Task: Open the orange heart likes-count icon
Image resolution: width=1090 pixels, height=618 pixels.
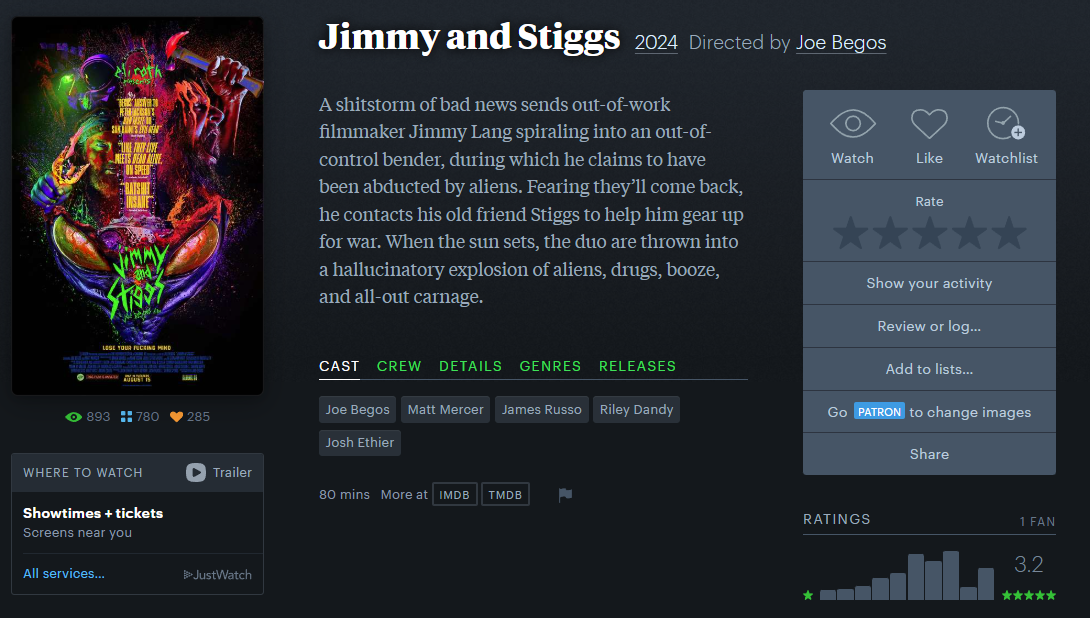Action: pyautogui.click(x=177, y=417)
